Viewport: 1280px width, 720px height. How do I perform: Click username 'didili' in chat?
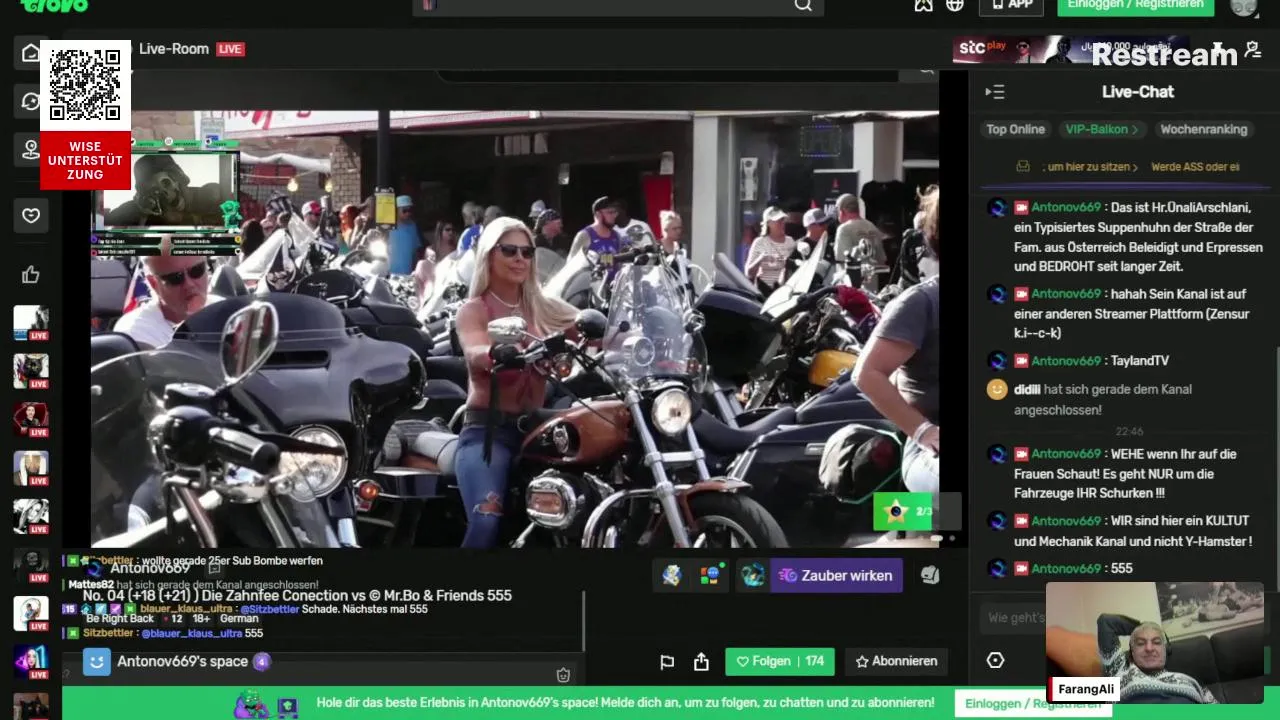[x=1027, y=389]
